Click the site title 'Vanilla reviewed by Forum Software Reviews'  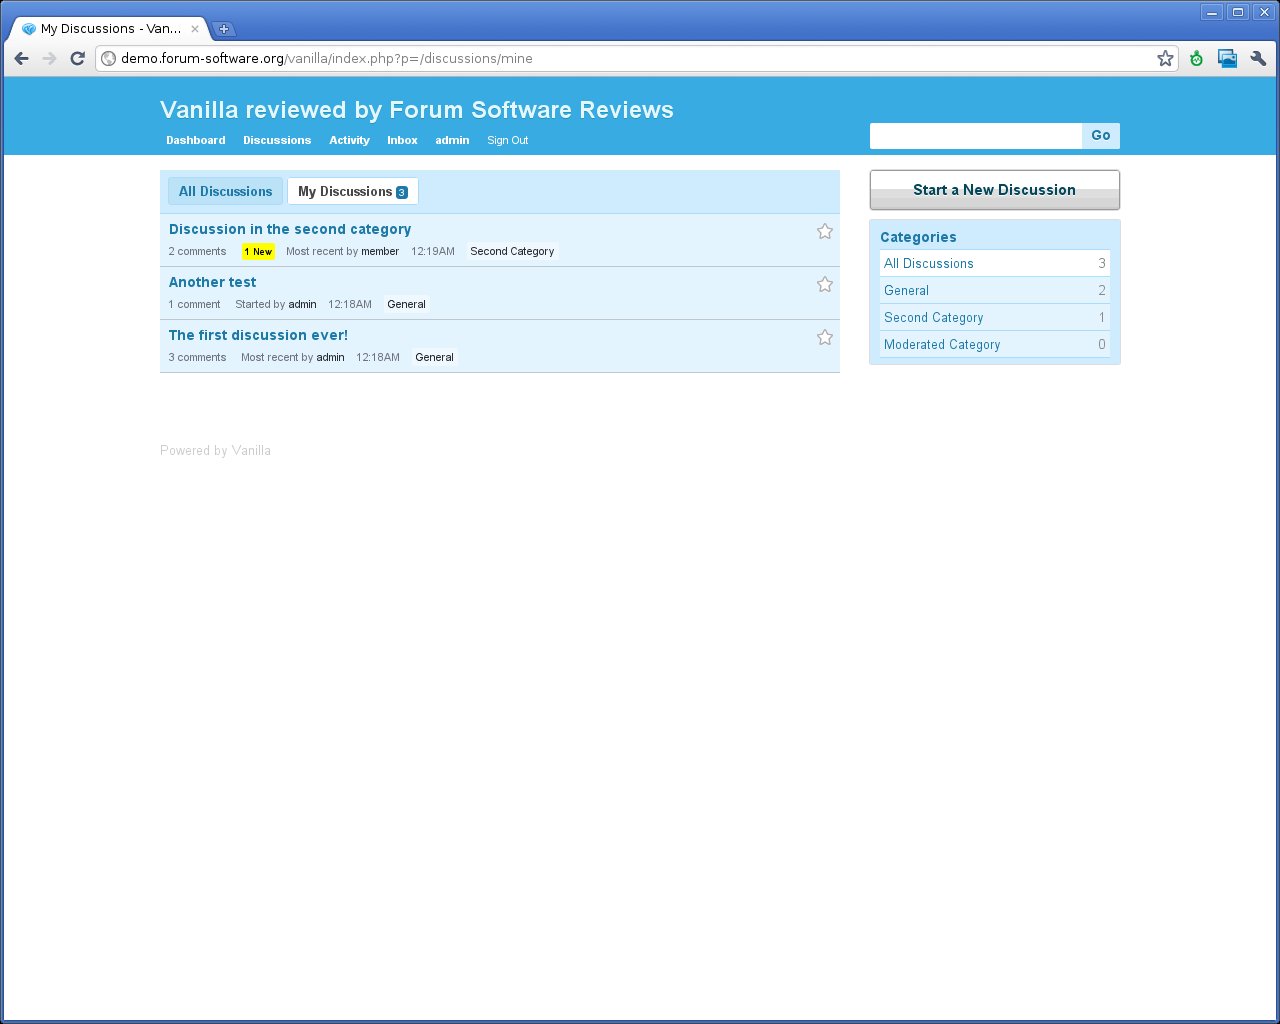pos(417,110)
